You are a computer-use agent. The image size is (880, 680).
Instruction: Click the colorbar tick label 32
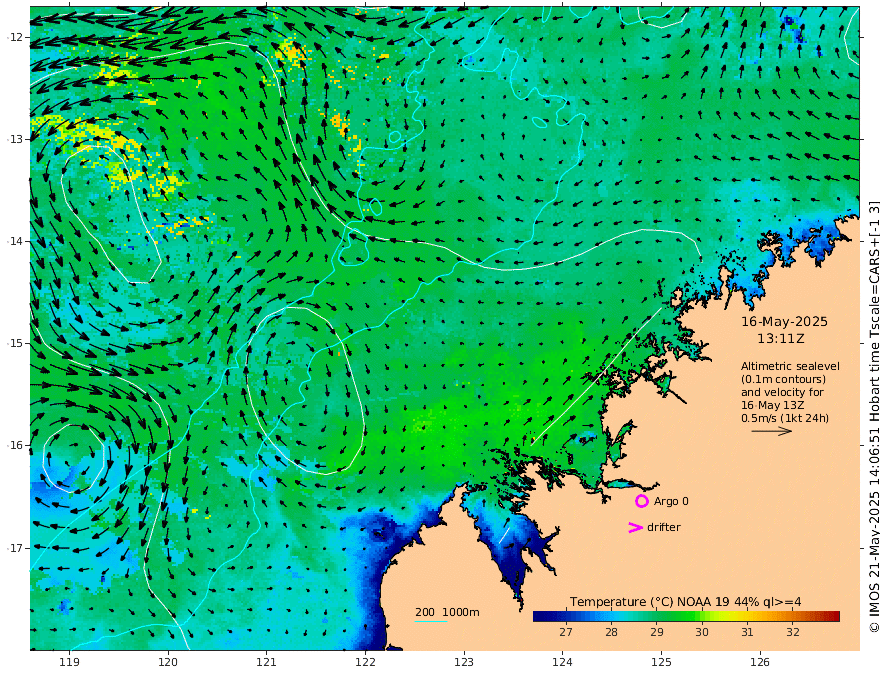click(x=792, y=632)
